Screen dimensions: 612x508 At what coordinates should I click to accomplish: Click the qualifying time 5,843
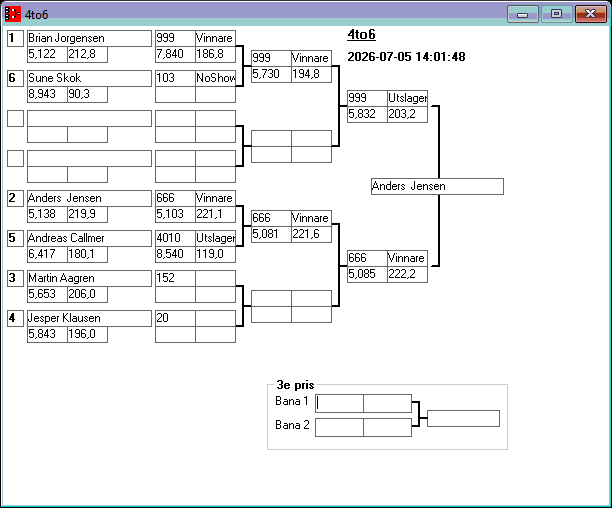click(47, 334)
